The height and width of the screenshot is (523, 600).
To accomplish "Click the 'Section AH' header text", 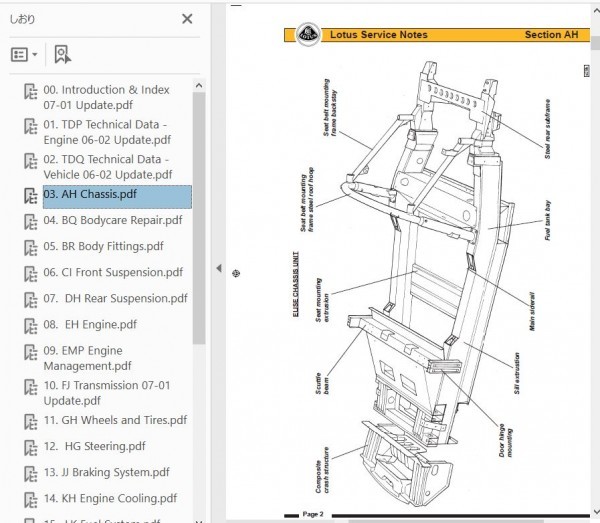I will pos(551,35).
